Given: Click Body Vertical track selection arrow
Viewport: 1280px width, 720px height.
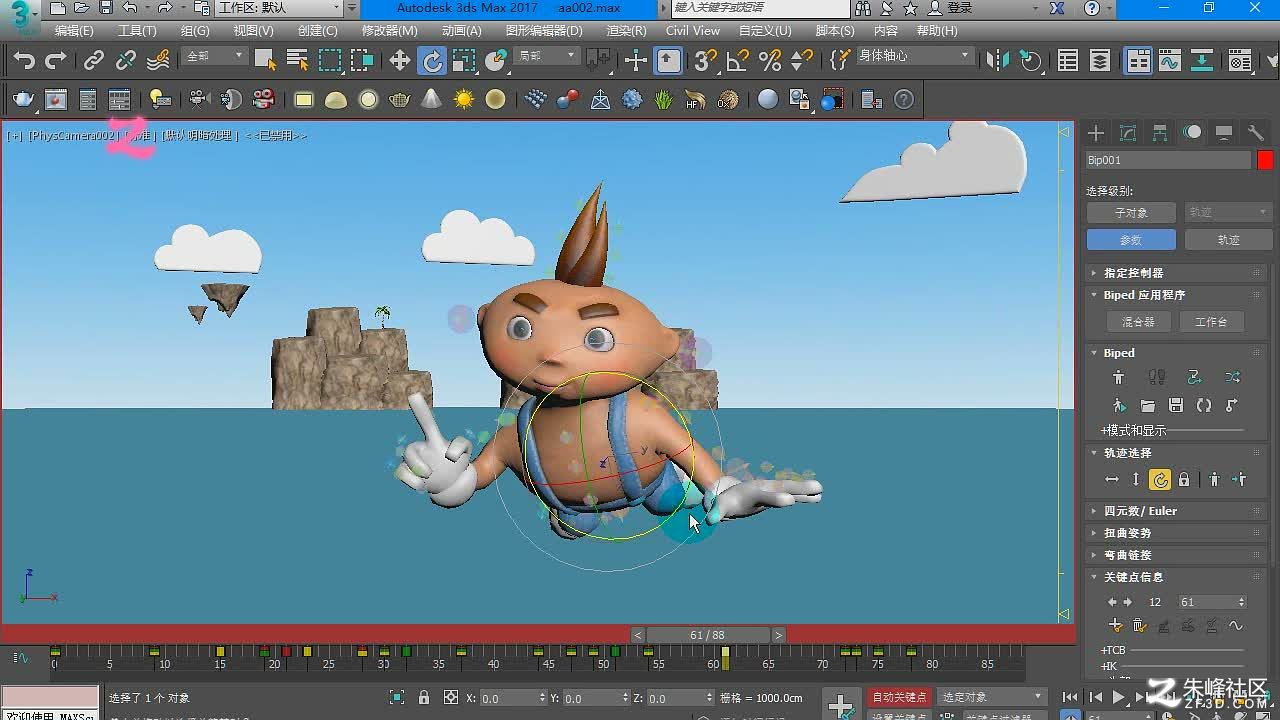Looking at the screenshot, I should coord(1136,480).
